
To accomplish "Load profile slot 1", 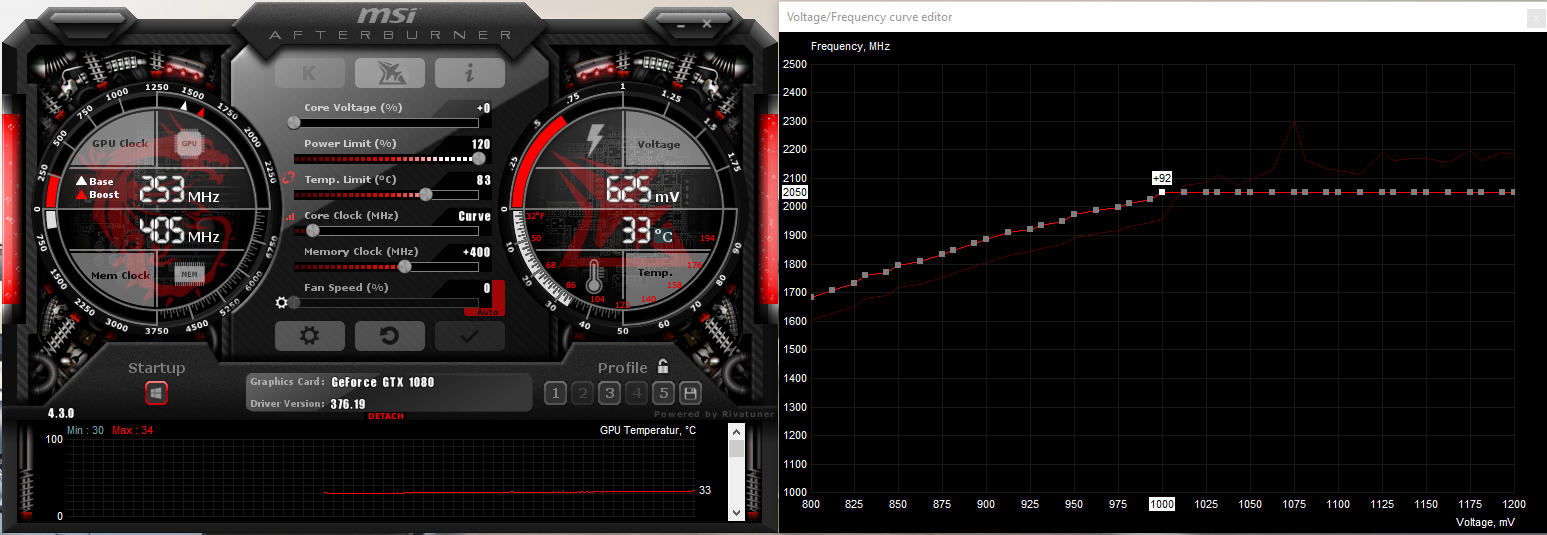I will click(555, 393).
